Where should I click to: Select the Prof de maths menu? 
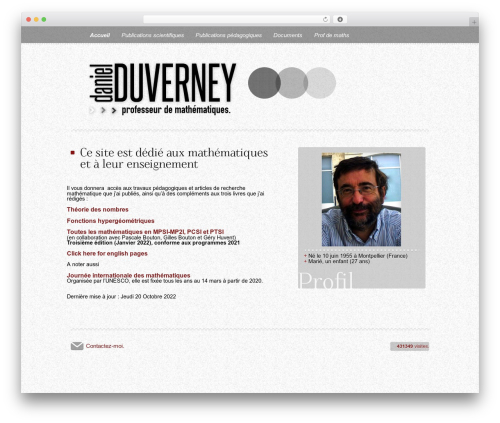[331, 35]
